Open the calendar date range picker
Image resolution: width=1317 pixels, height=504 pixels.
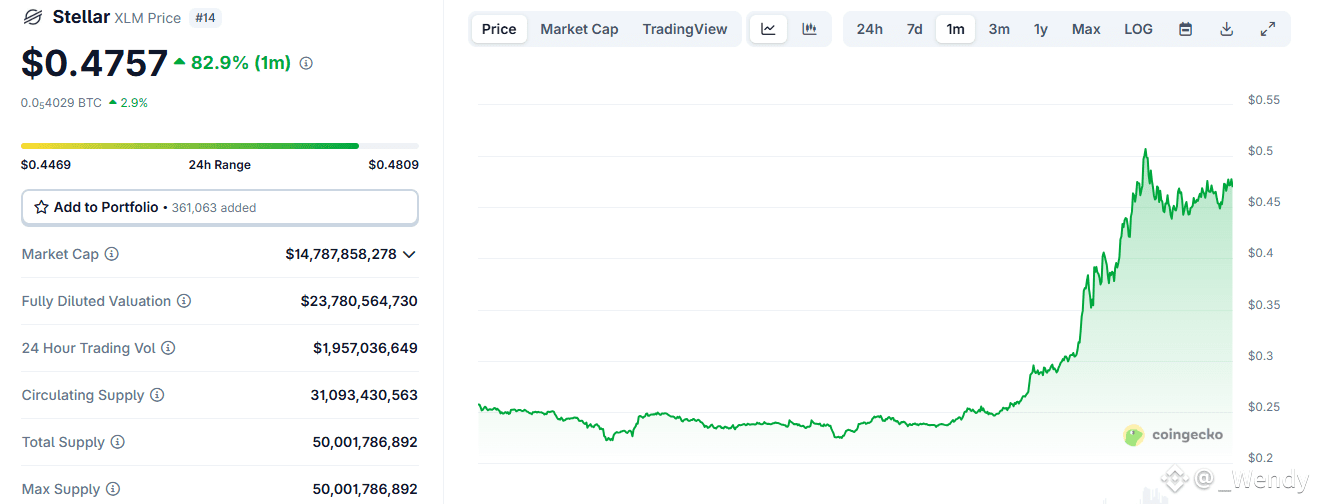click(x=1185, y=29)
